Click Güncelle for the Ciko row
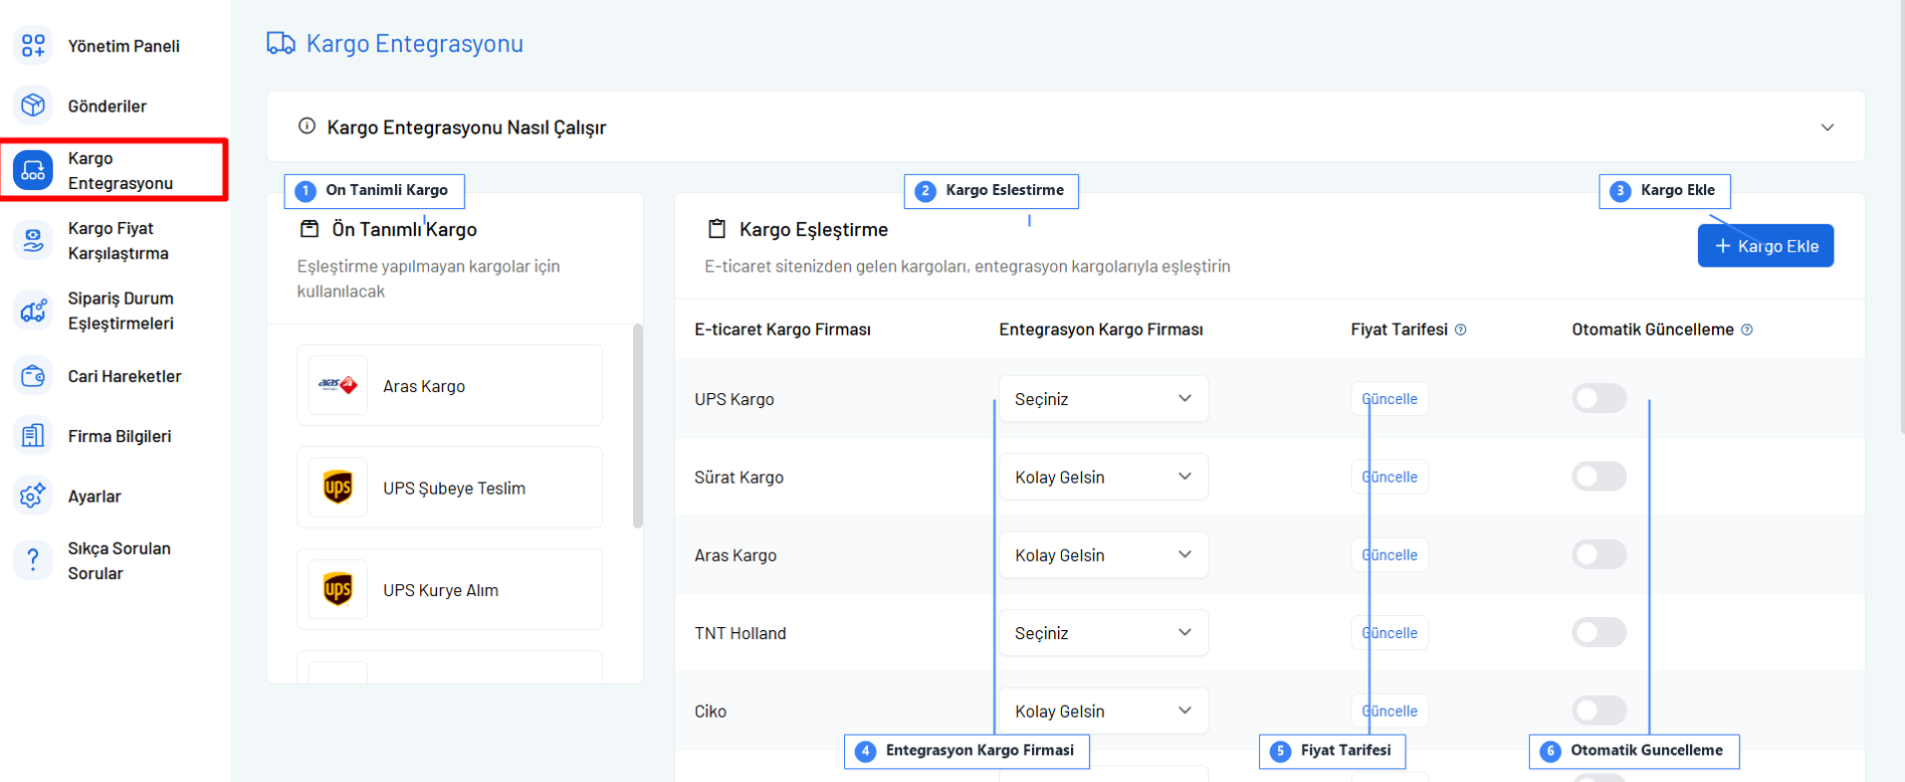Screen dimensions: 1905x782 (x=1390, y=711)
